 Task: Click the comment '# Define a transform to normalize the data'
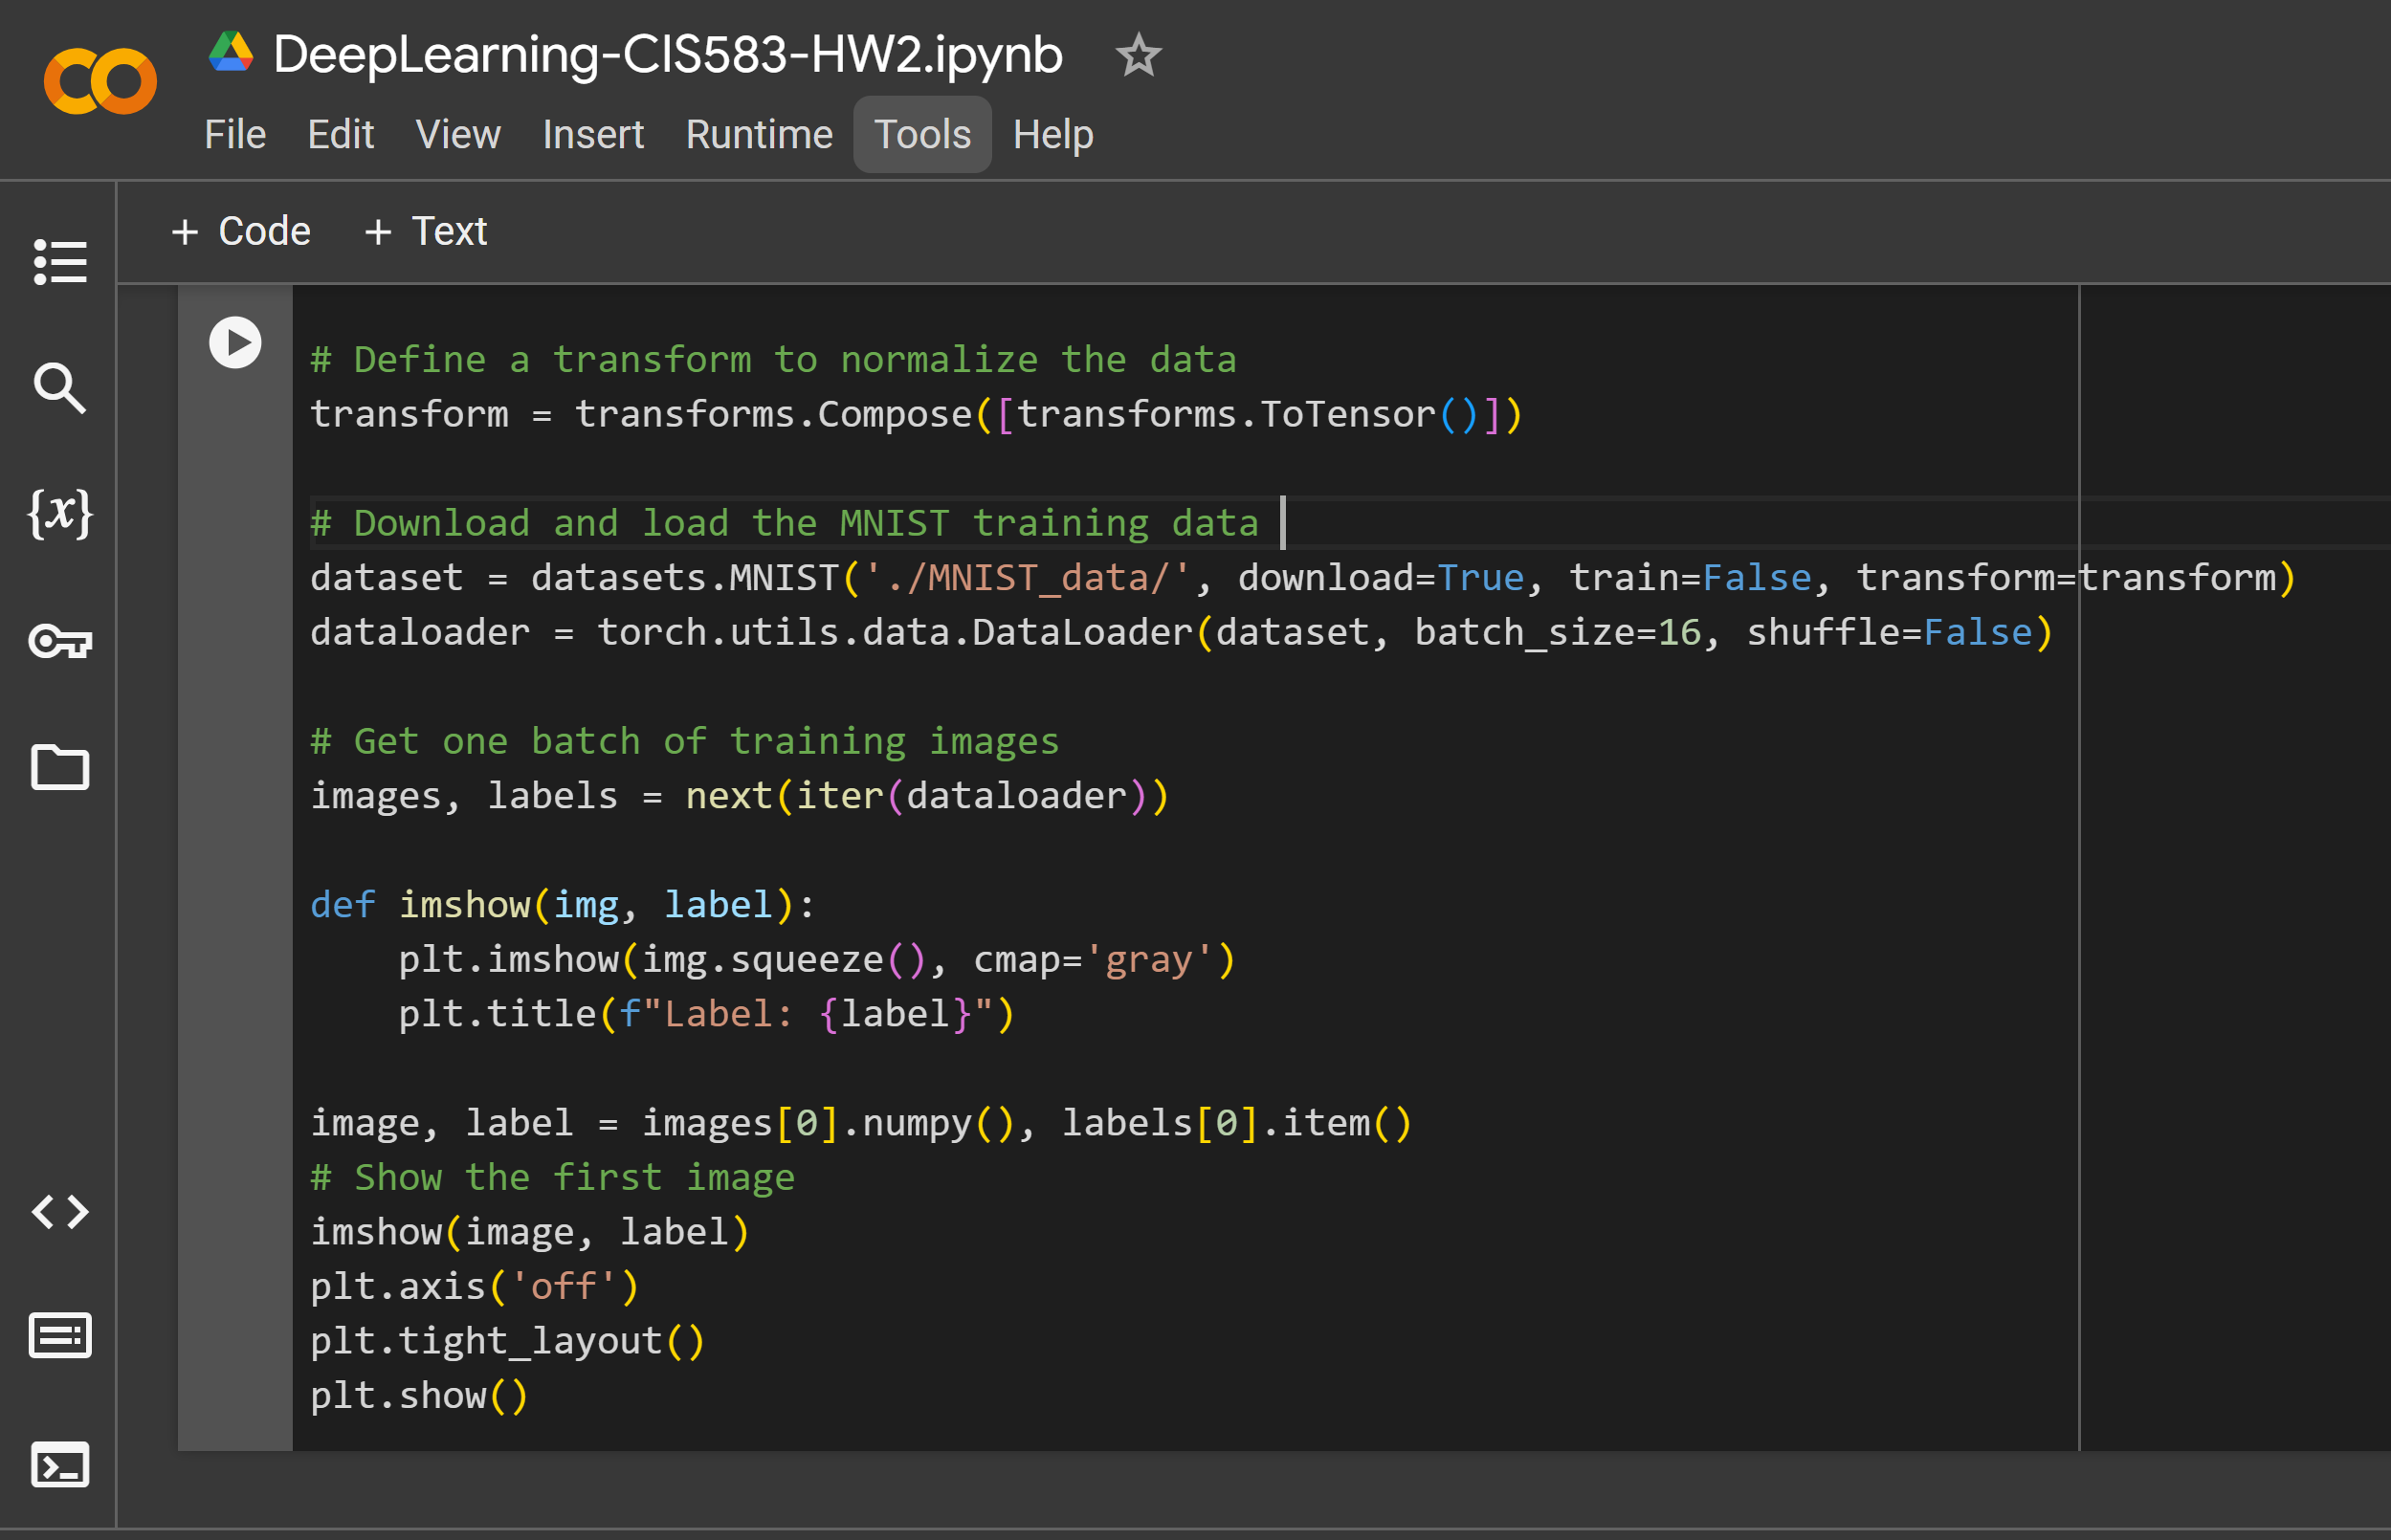point(774,360)
